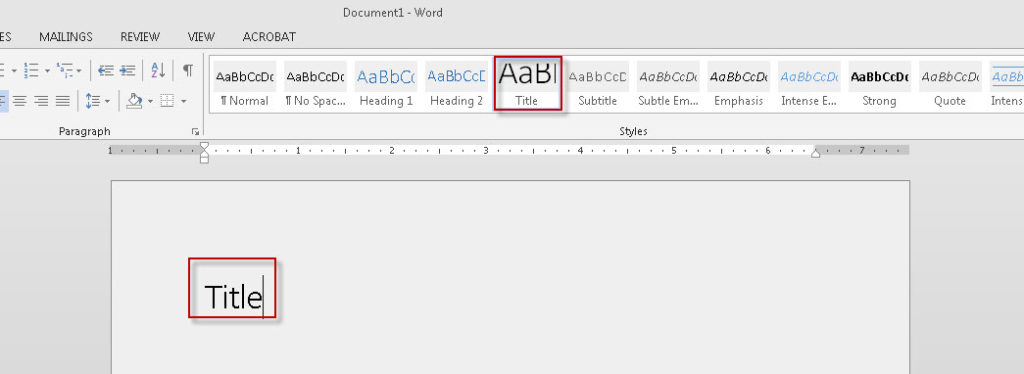This screenshot has width=1024, height=374.
Task: Click the Borders icon
Action: click(167, 101)
